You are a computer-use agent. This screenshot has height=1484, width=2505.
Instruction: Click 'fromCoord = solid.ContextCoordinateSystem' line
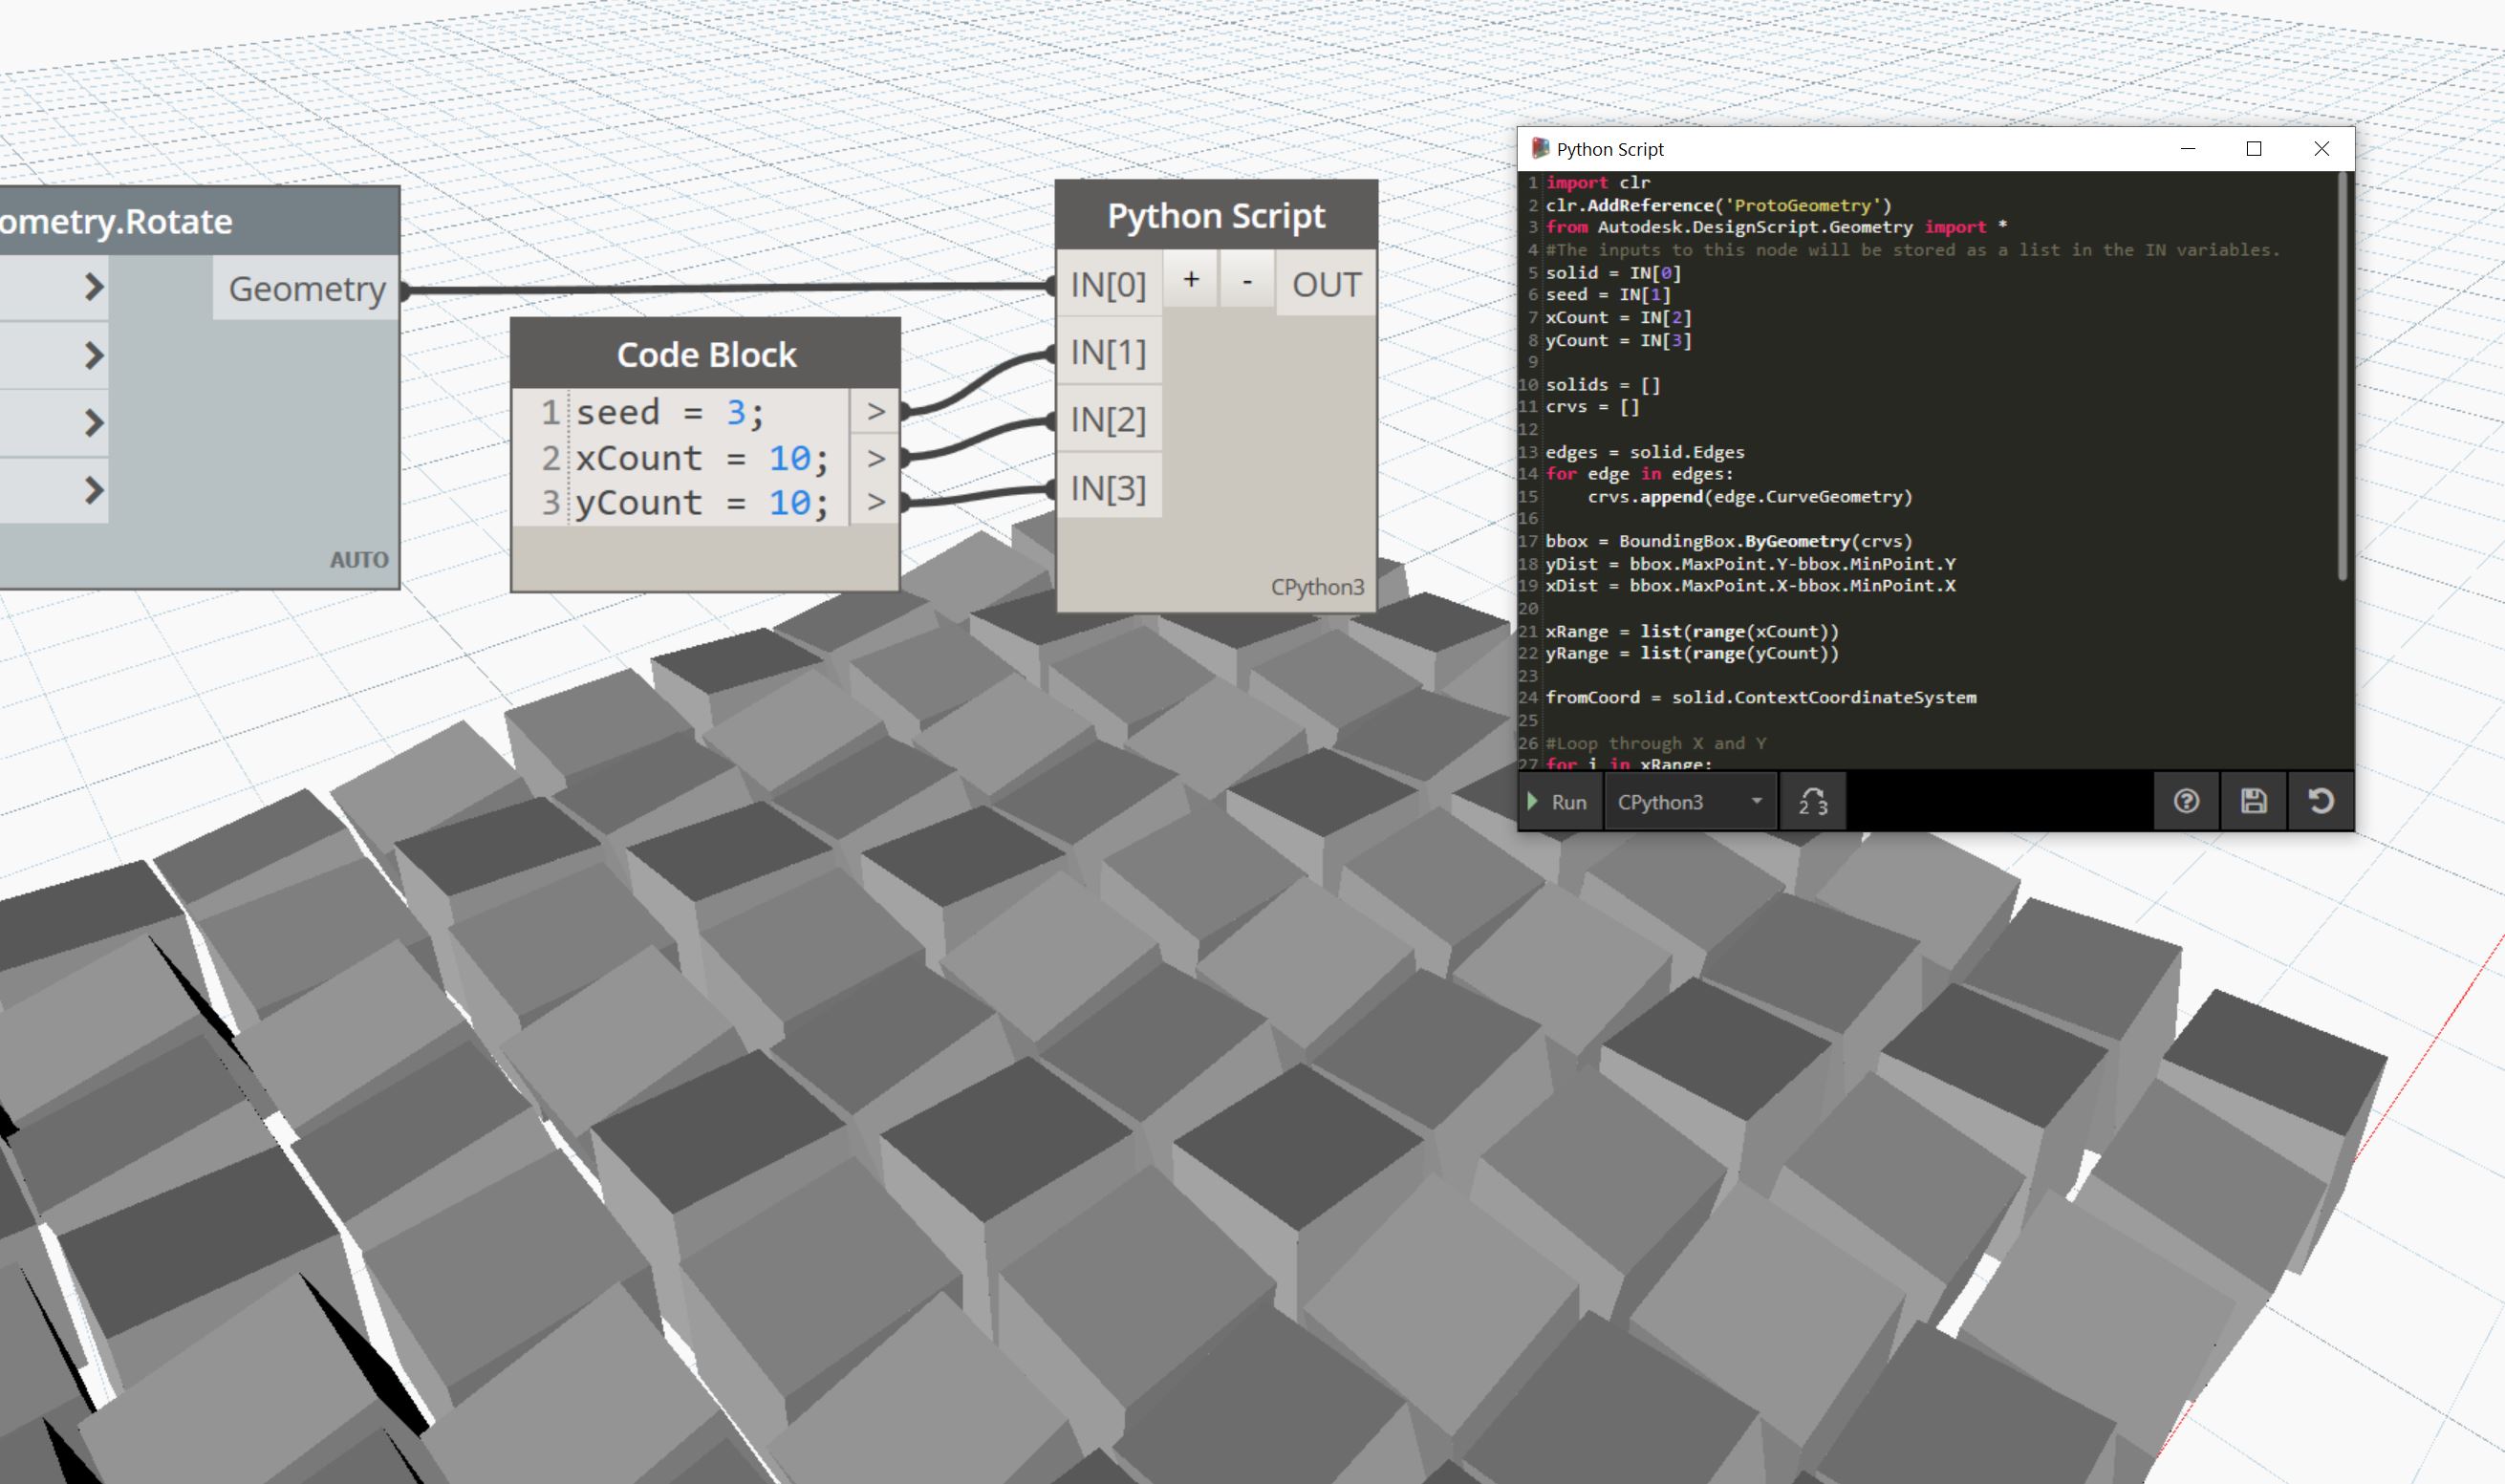(1761, 697)
